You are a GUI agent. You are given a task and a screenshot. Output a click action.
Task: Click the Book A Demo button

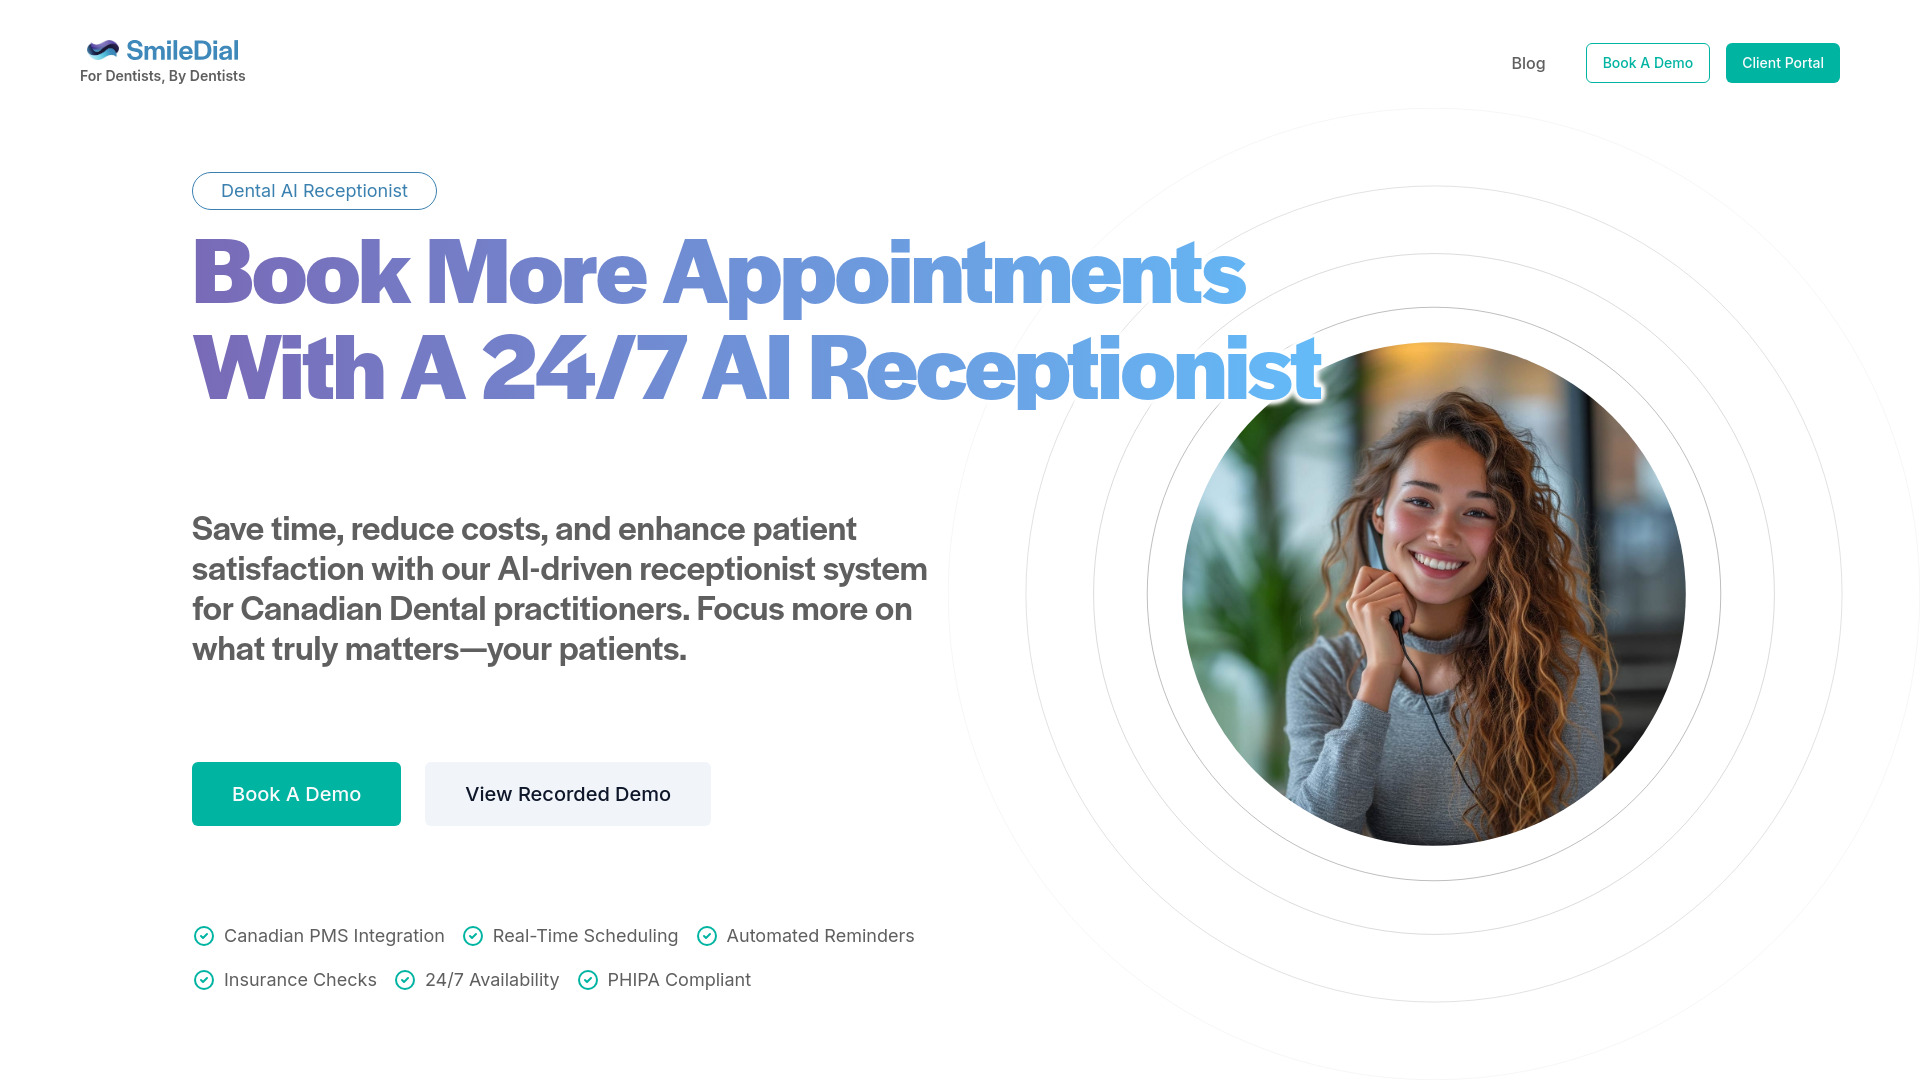(295, 794)
